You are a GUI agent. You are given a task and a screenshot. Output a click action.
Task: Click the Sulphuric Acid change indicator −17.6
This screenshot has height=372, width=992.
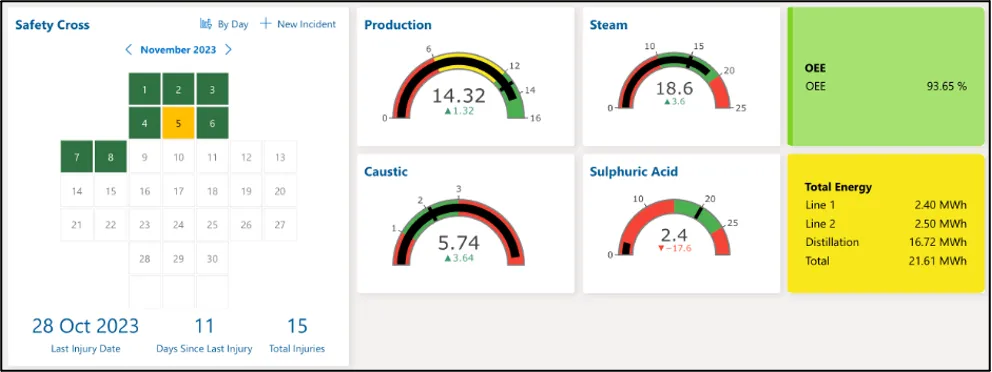click(x=674, y=248)
